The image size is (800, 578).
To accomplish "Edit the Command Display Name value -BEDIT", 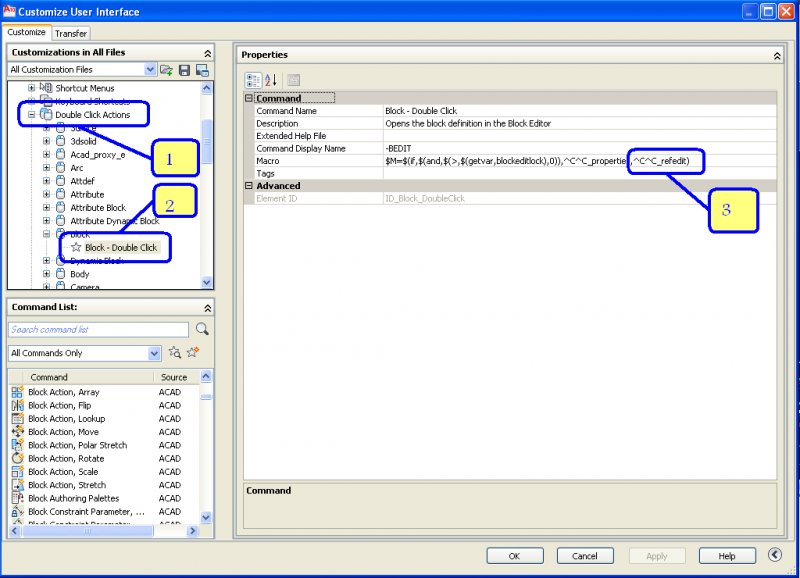I will coord(581,148).
